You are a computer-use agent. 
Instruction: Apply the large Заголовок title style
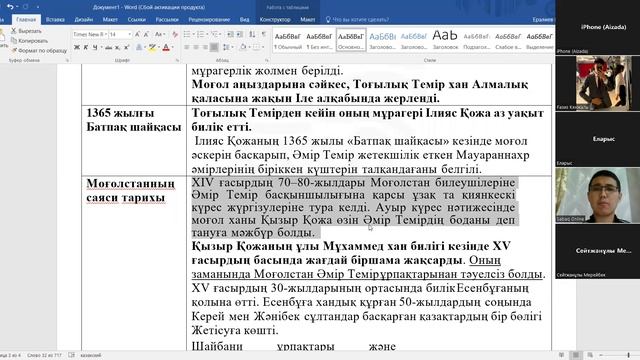point(445,40)
